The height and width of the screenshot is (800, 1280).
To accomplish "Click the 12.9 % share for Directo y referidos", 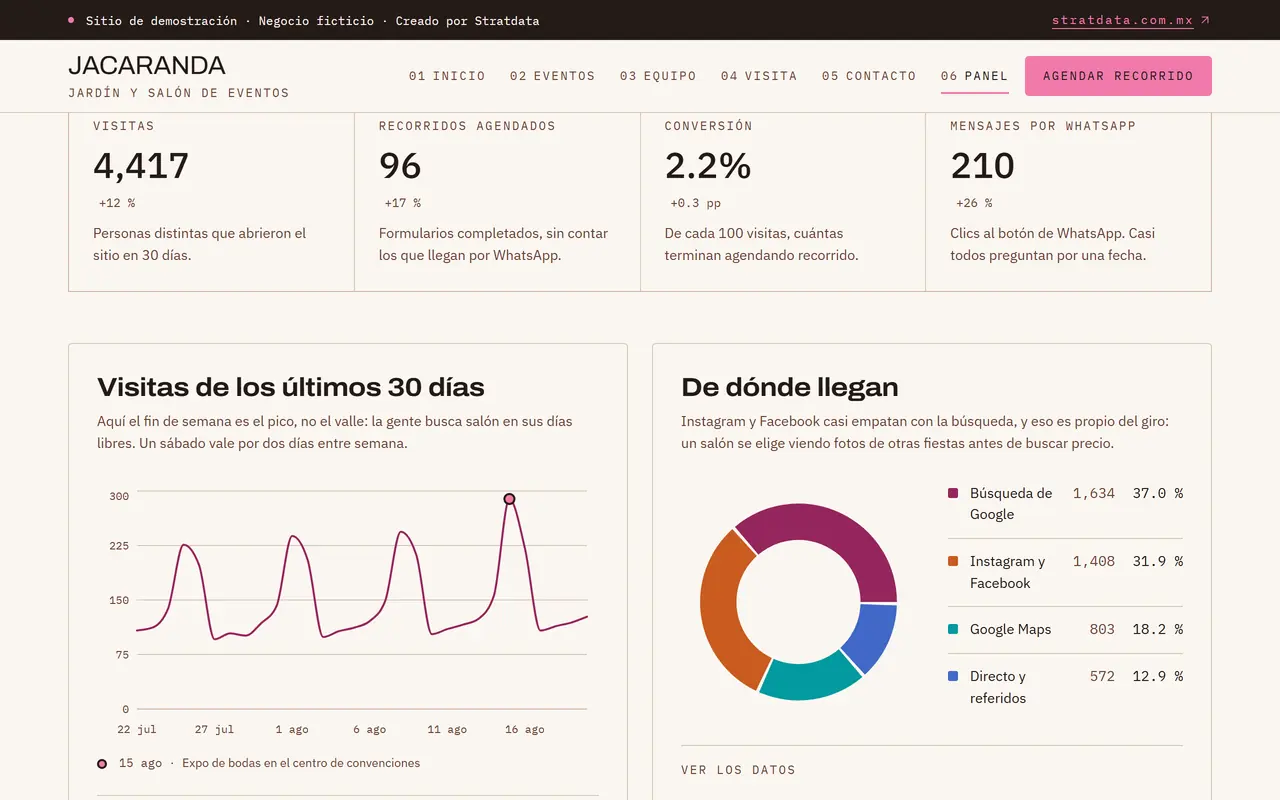I will click(1158, 676).
